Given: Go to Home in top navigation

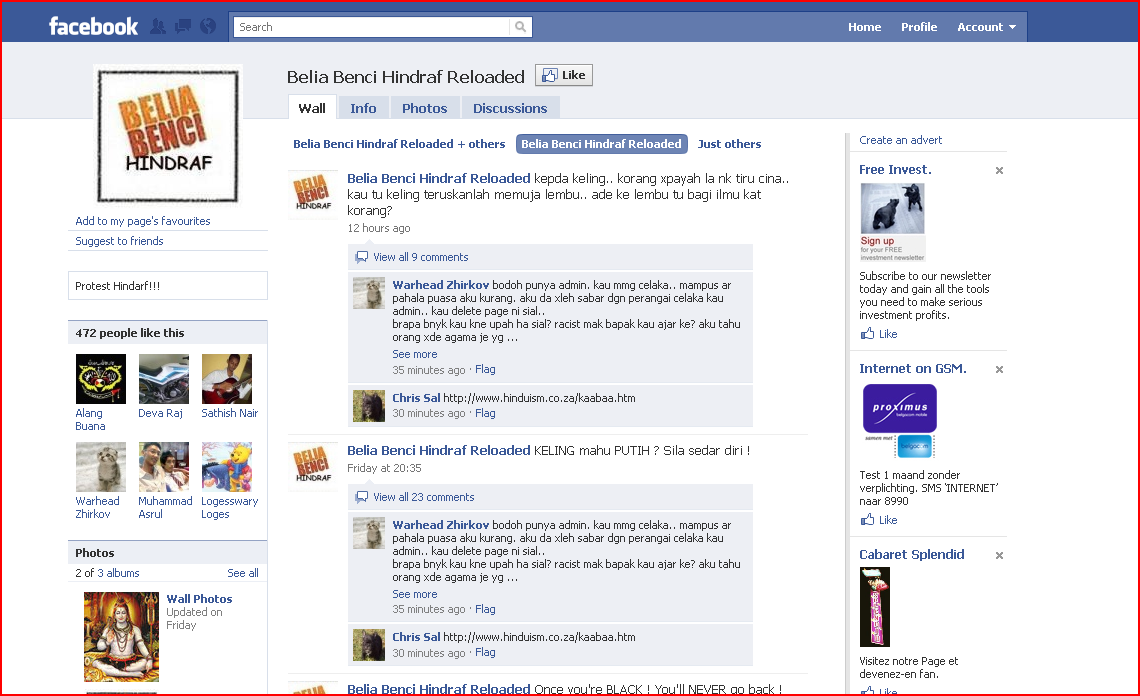Looking at the screenshot, I should tap(864, 27).
